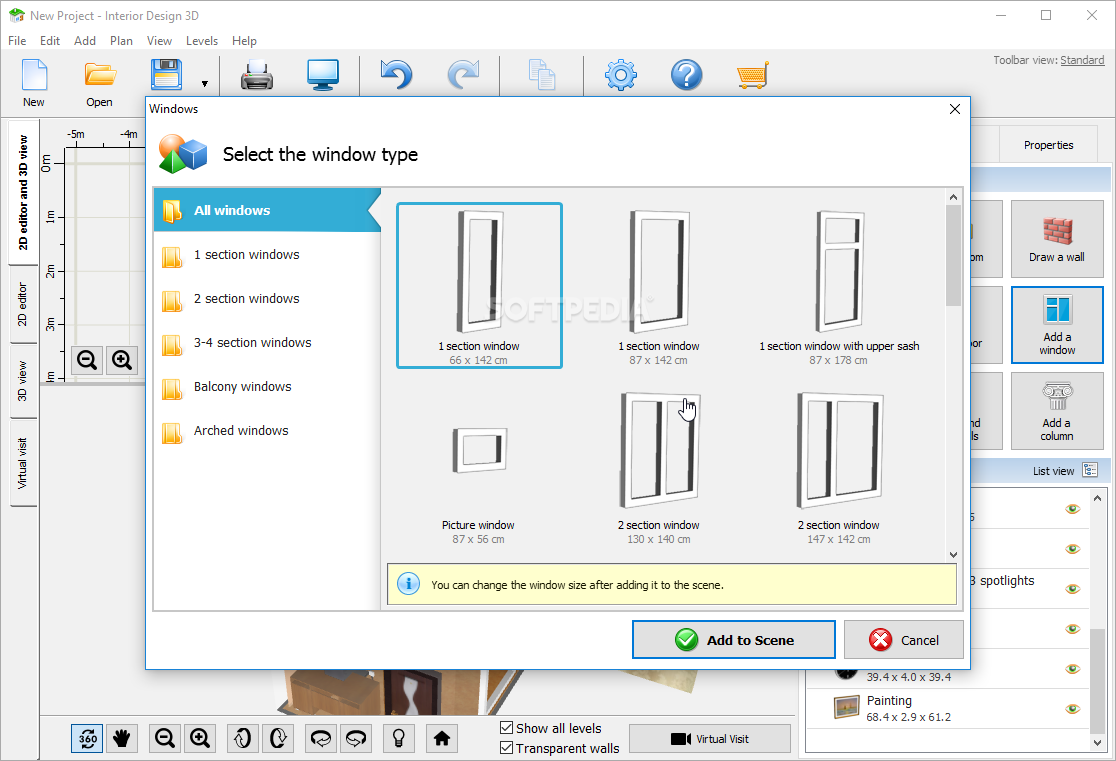Click the Help question mark icon
This screenshot has height=761, width=1116.
pos(686,75)
